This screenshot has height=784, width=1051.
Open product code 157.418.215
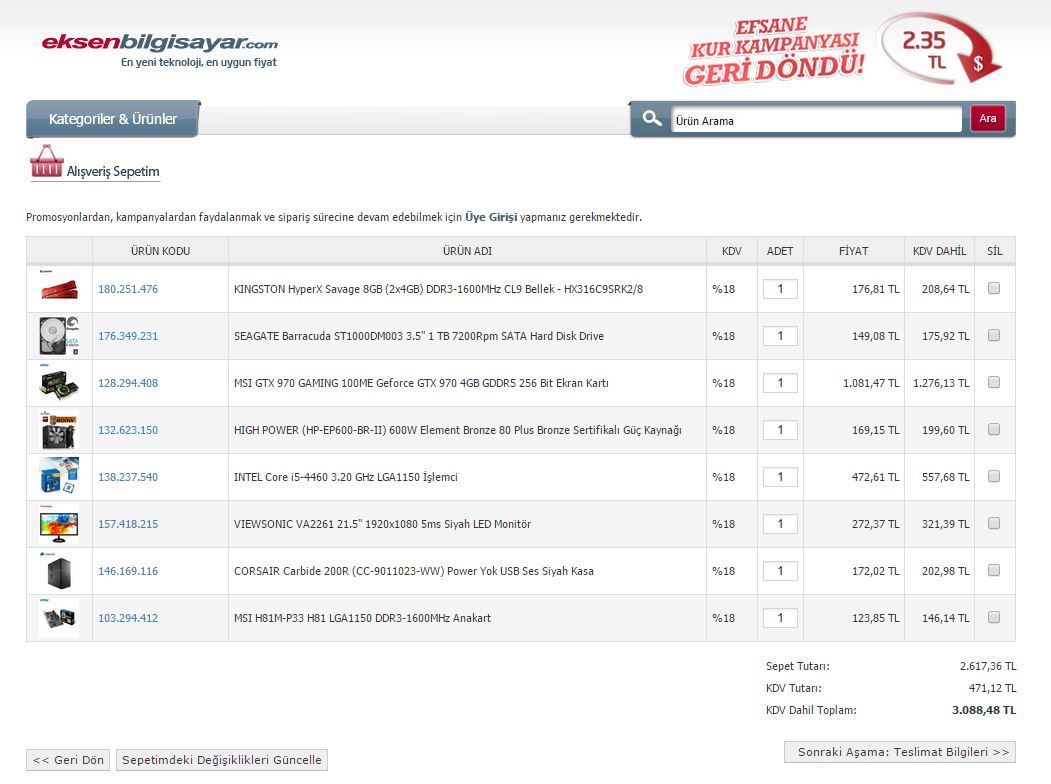128,523
